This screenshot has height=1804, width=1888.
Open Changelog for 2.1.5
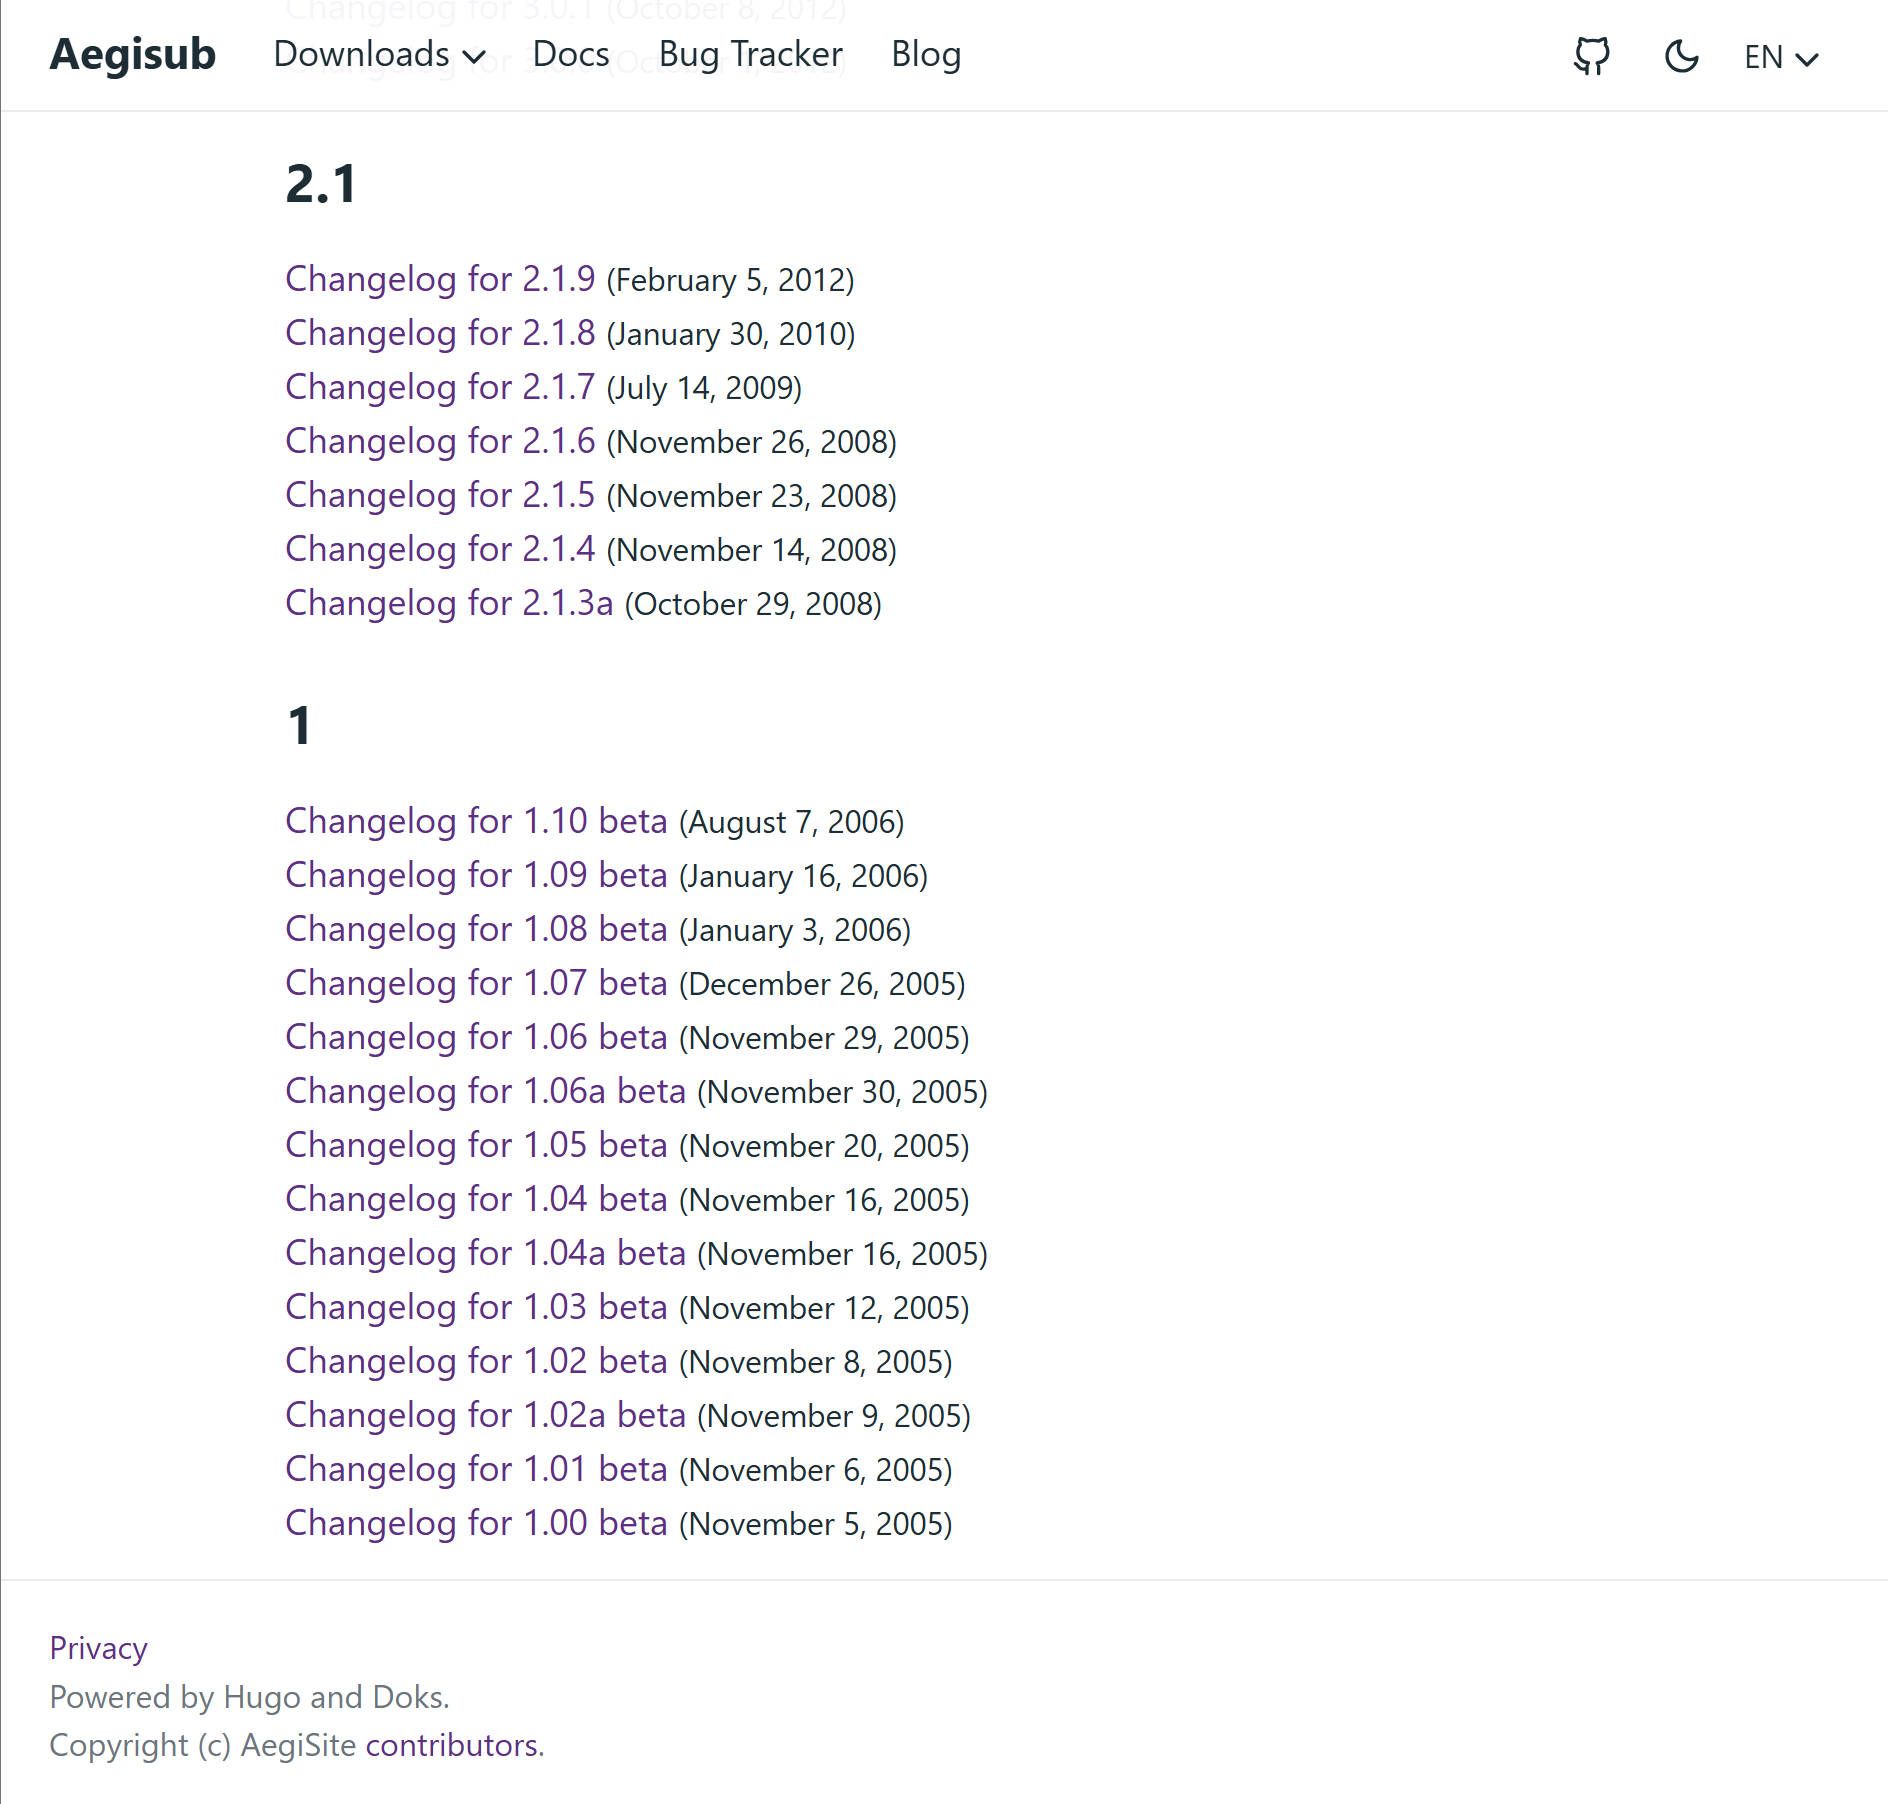click(x=439, y=495)
